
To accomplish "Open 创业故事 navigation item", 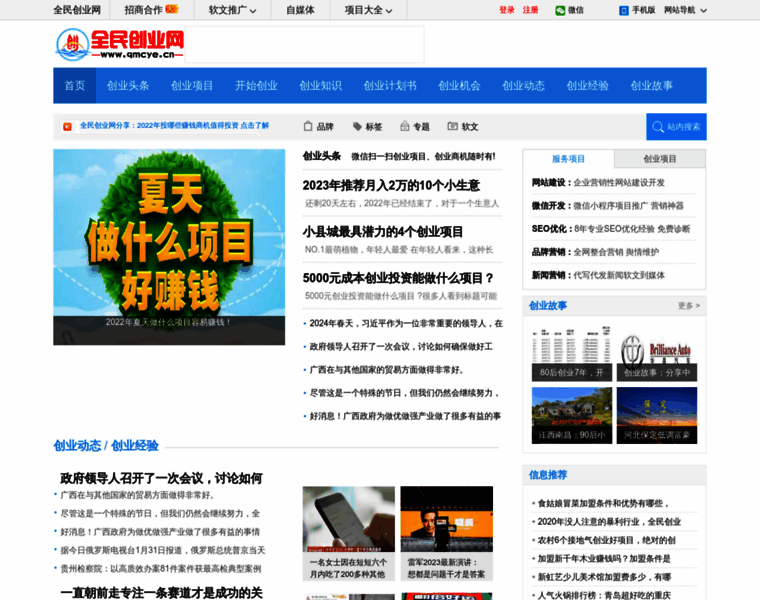I will coord(651,86).
